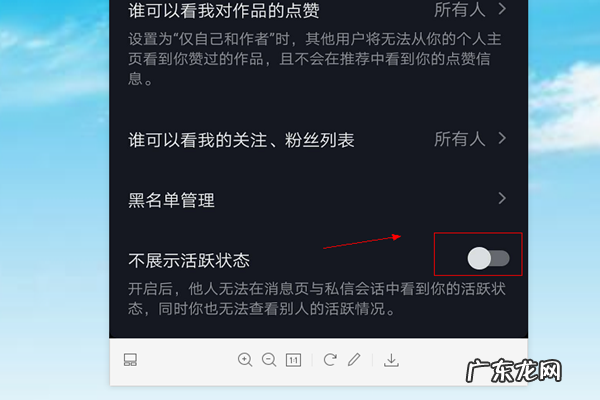
Task: Click description text under 不展示活跃状态
Action: click(317, 299)
